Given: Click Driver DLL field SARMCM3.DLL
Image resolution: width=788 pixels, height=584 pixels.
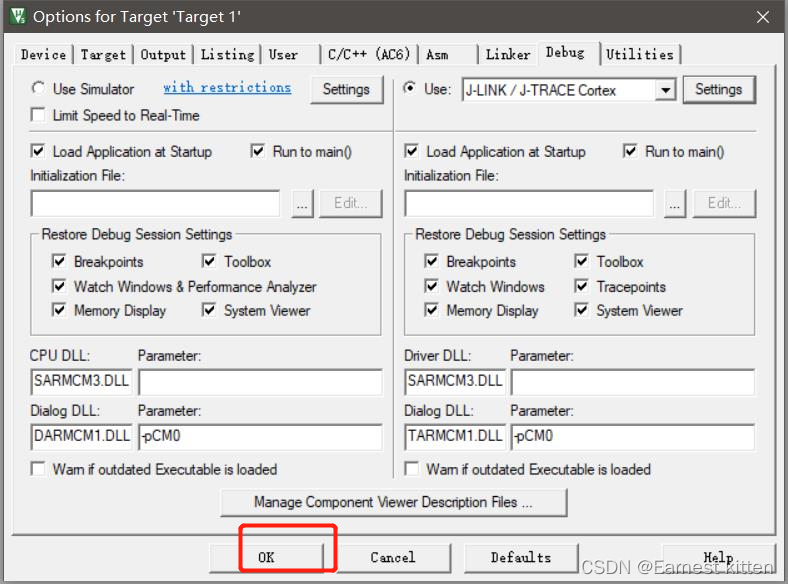Looking at the screenshot, I should pos(455,381).
